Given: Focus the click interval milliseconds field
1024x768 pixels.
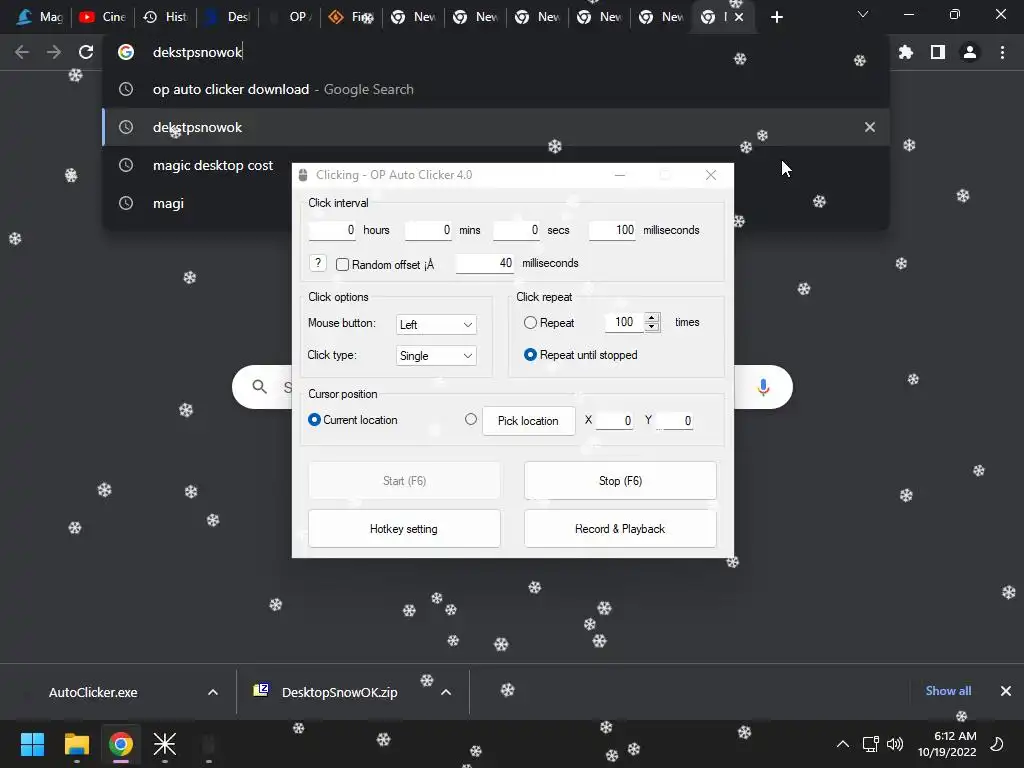Looking at the screenshot, I should 613,230.
